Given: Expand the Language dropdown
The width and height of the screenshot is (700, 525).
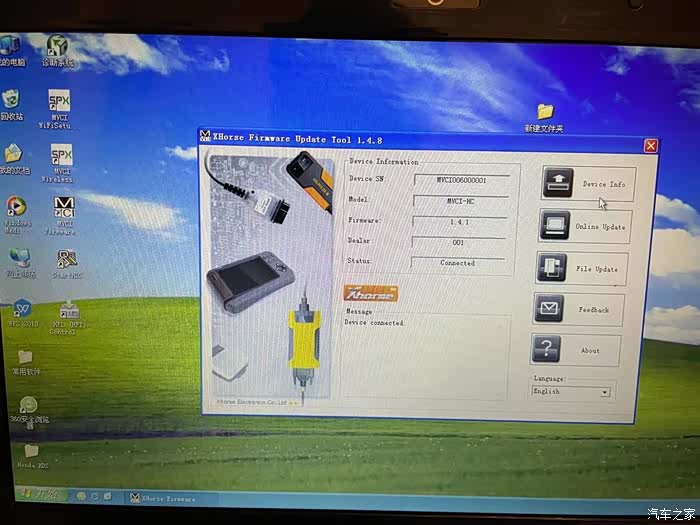Looking at the screenshot, I should click(604, 392).
